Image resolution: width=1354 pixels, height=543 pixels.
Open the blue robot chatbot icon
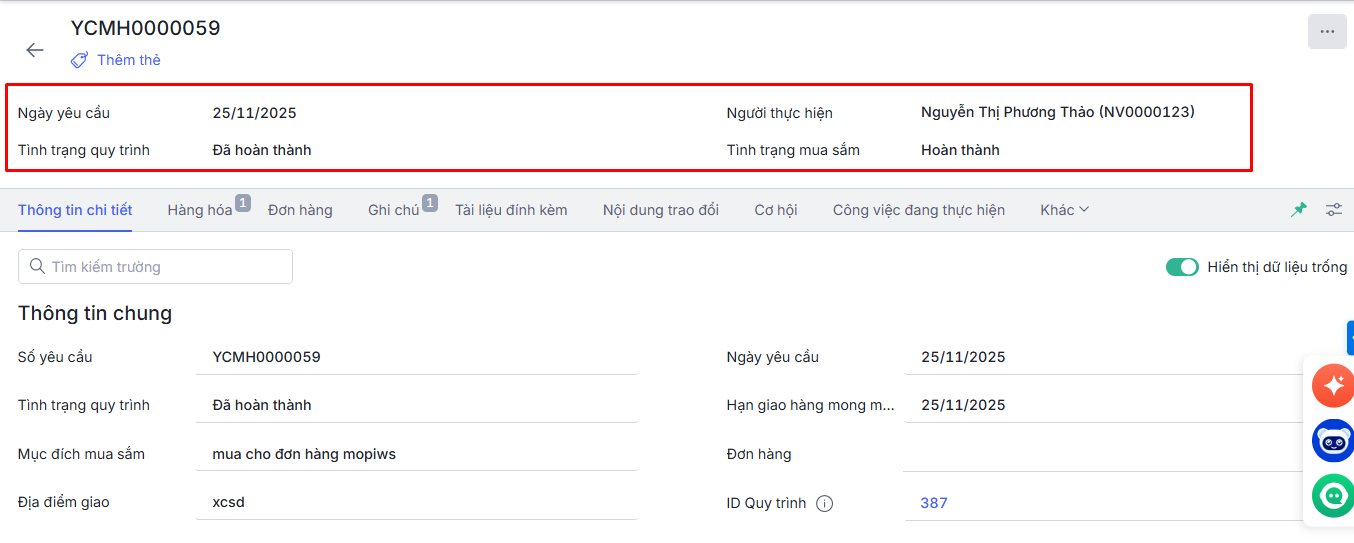click(1333, 440)
